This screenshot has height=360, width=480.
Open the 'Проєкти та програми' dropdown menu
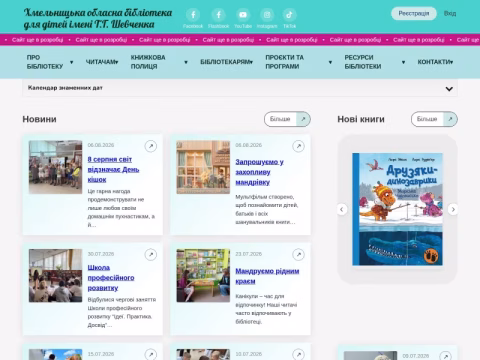point(299,62)
